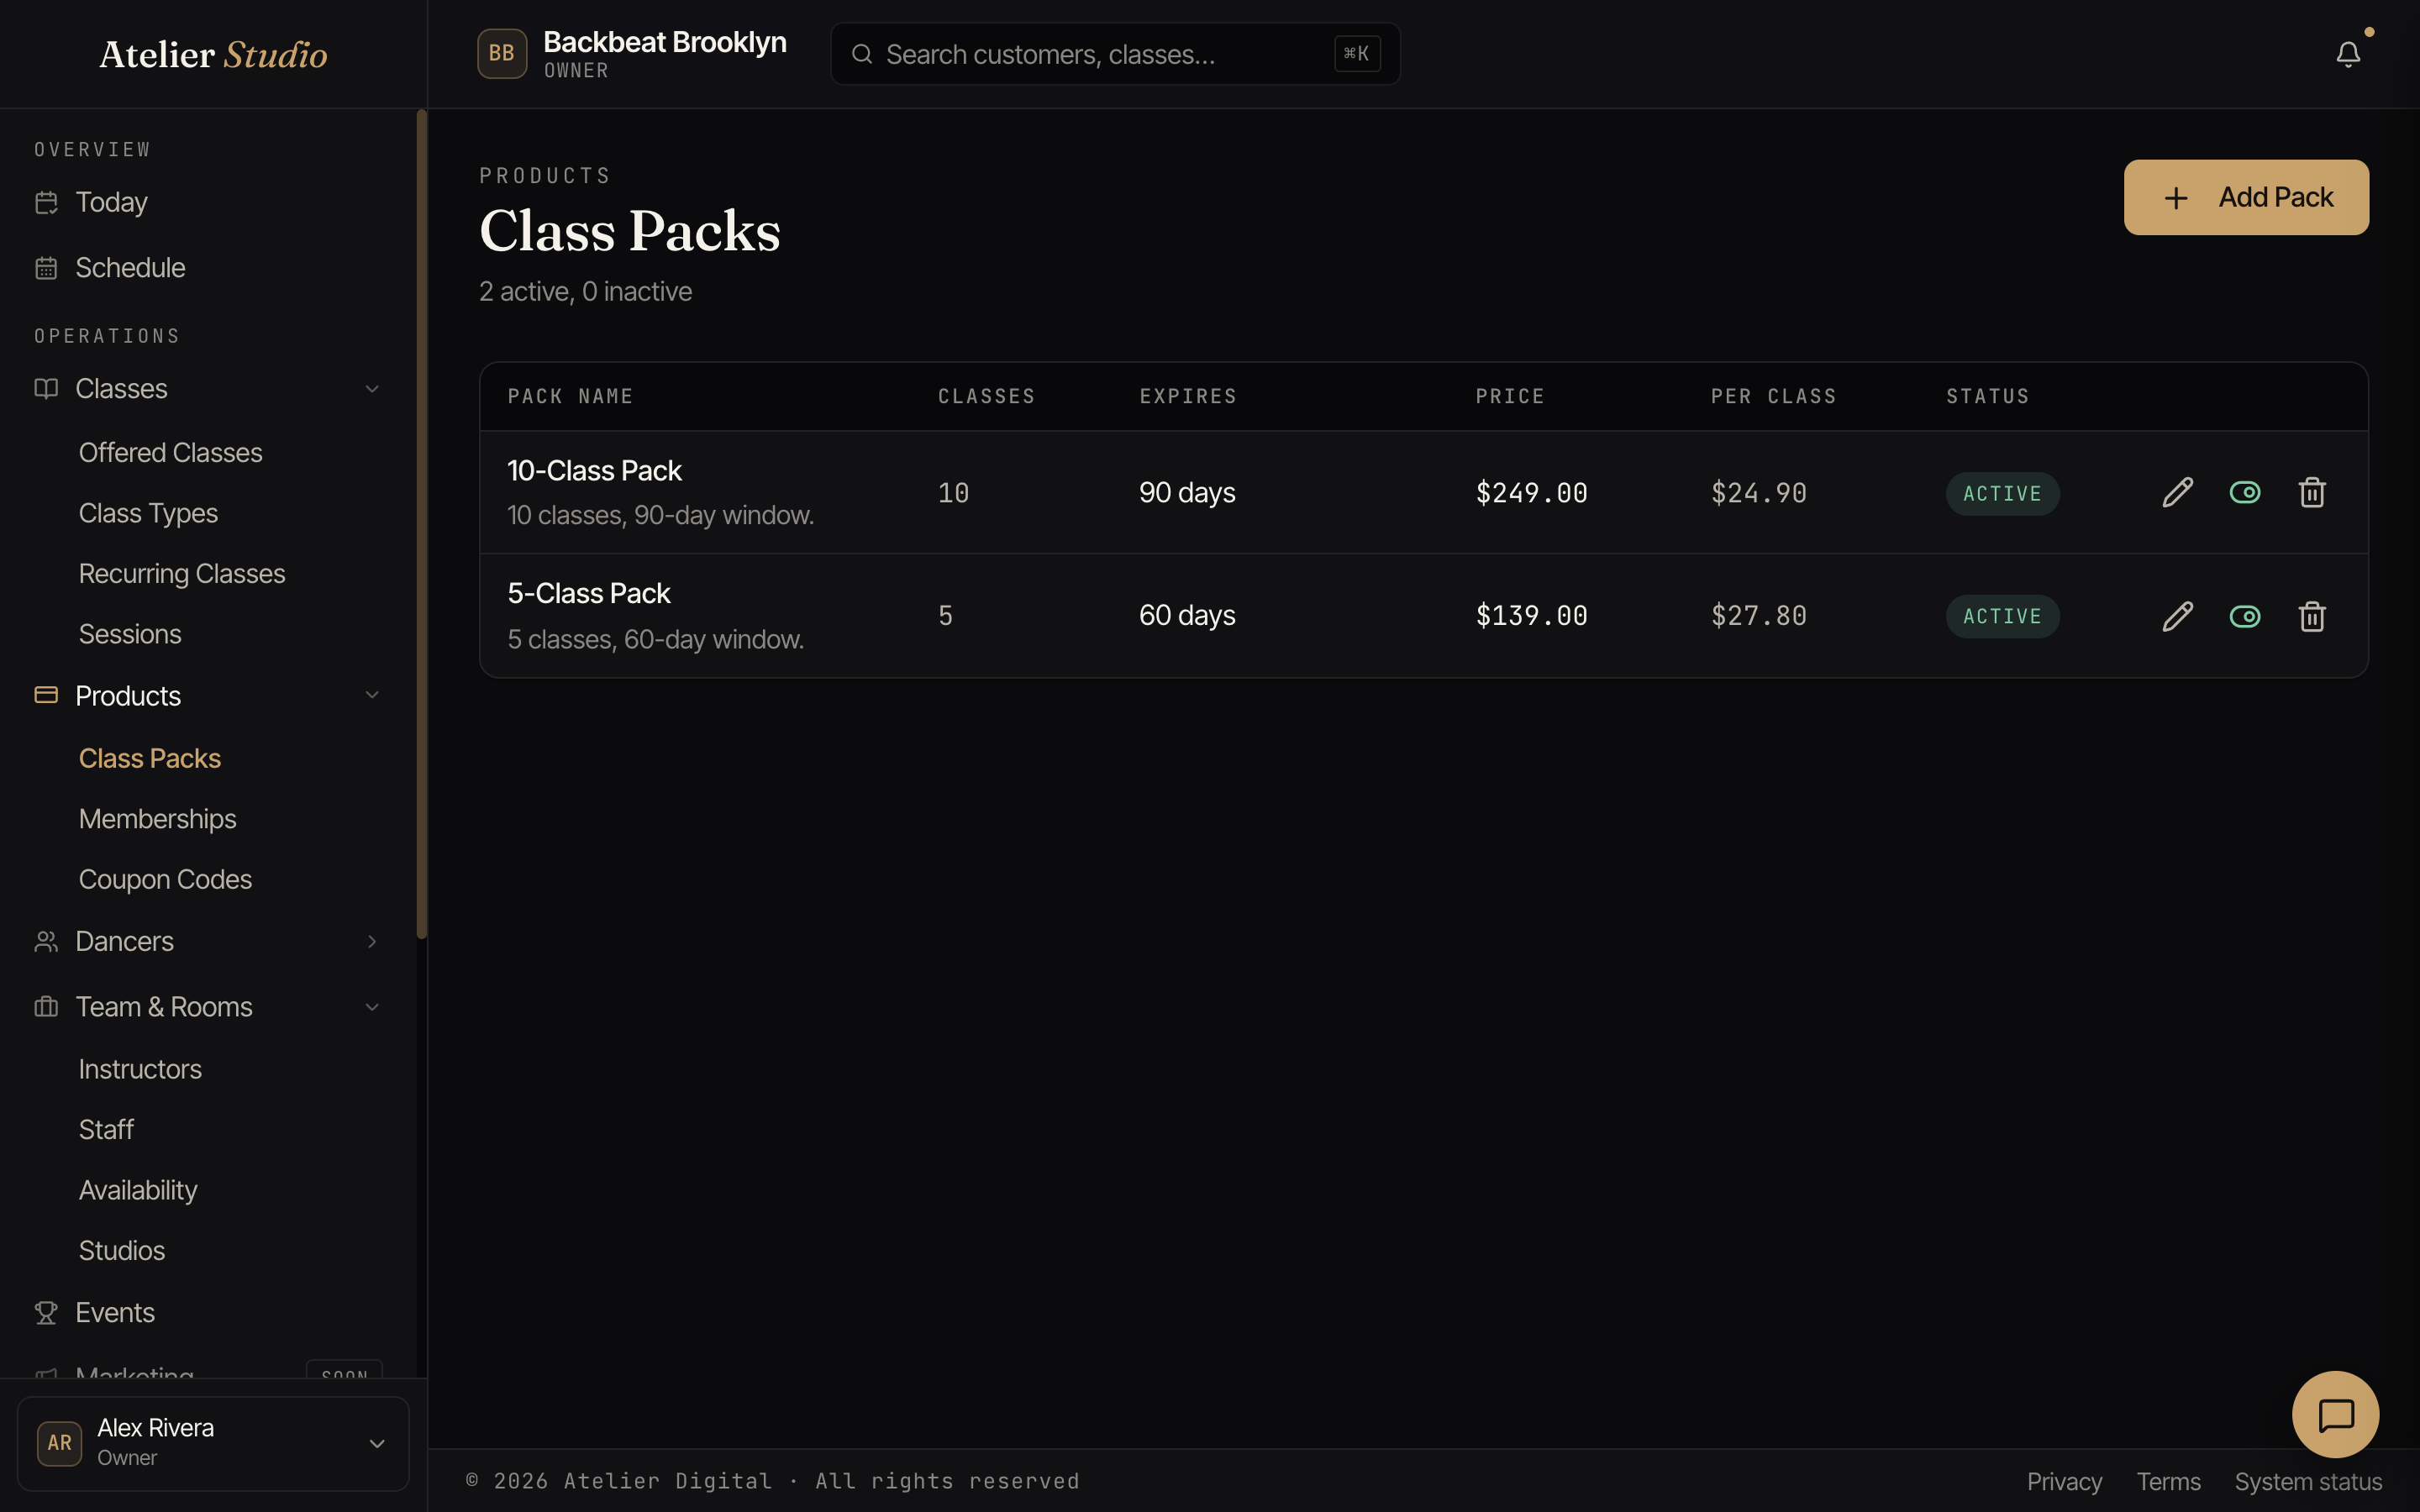Click the Classes book icon
2420x1512 pixels.
coord(46,389)
